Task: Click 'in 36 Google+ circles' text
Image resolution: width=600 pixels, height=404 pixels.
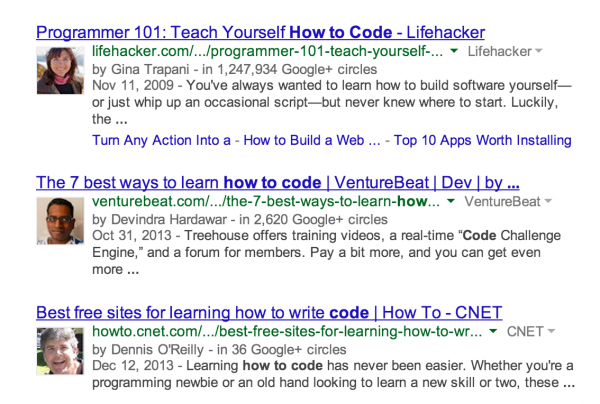Action: point(282,350)
